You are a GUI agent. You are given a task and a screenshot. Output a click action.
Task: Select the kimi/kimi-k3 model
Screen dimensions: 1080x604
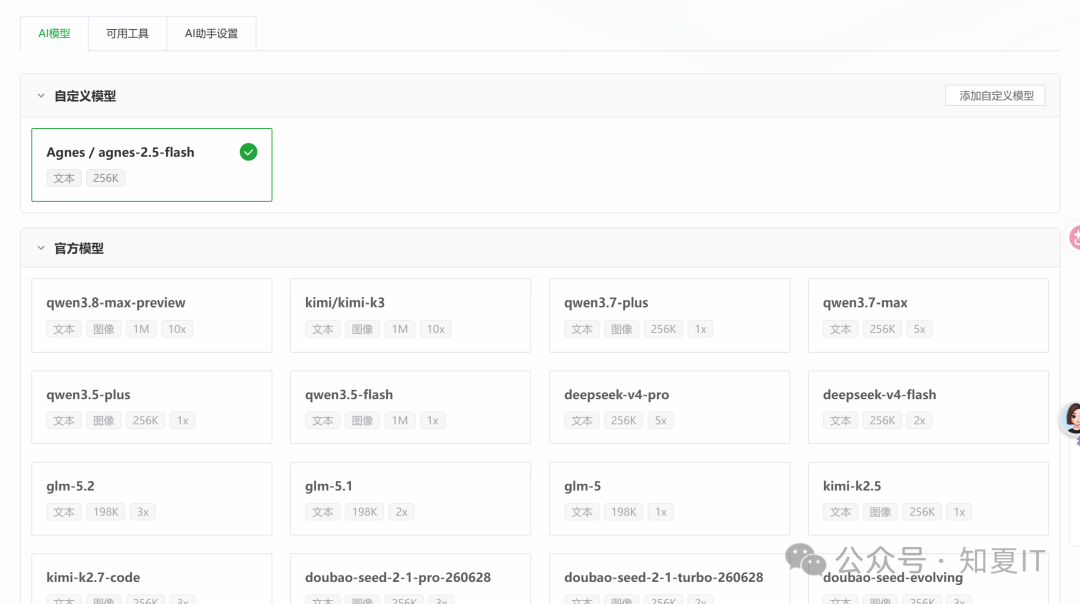[411, 315]
